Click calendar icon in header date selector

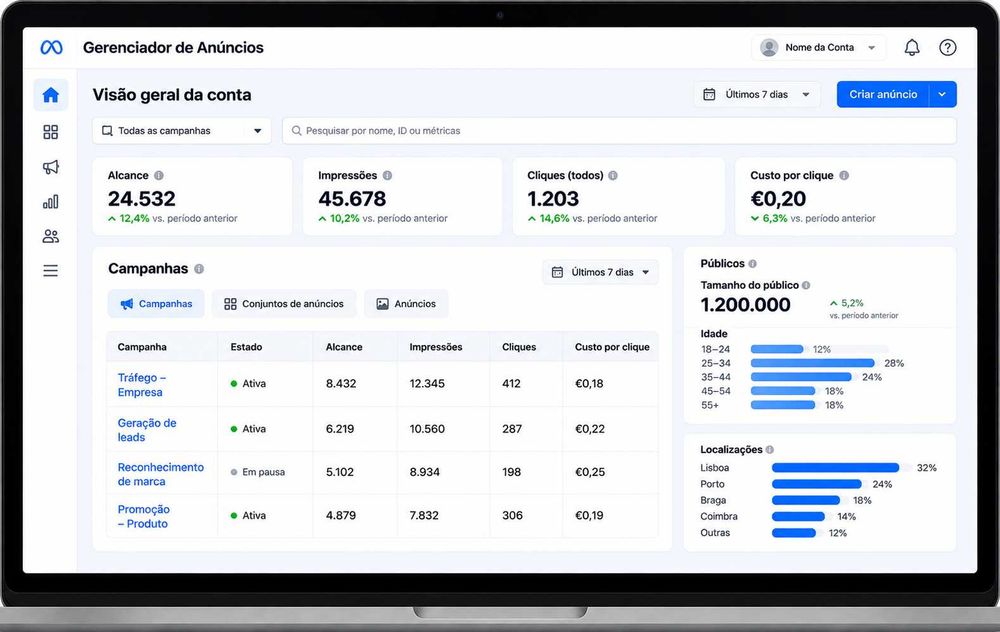click(709, 94)
